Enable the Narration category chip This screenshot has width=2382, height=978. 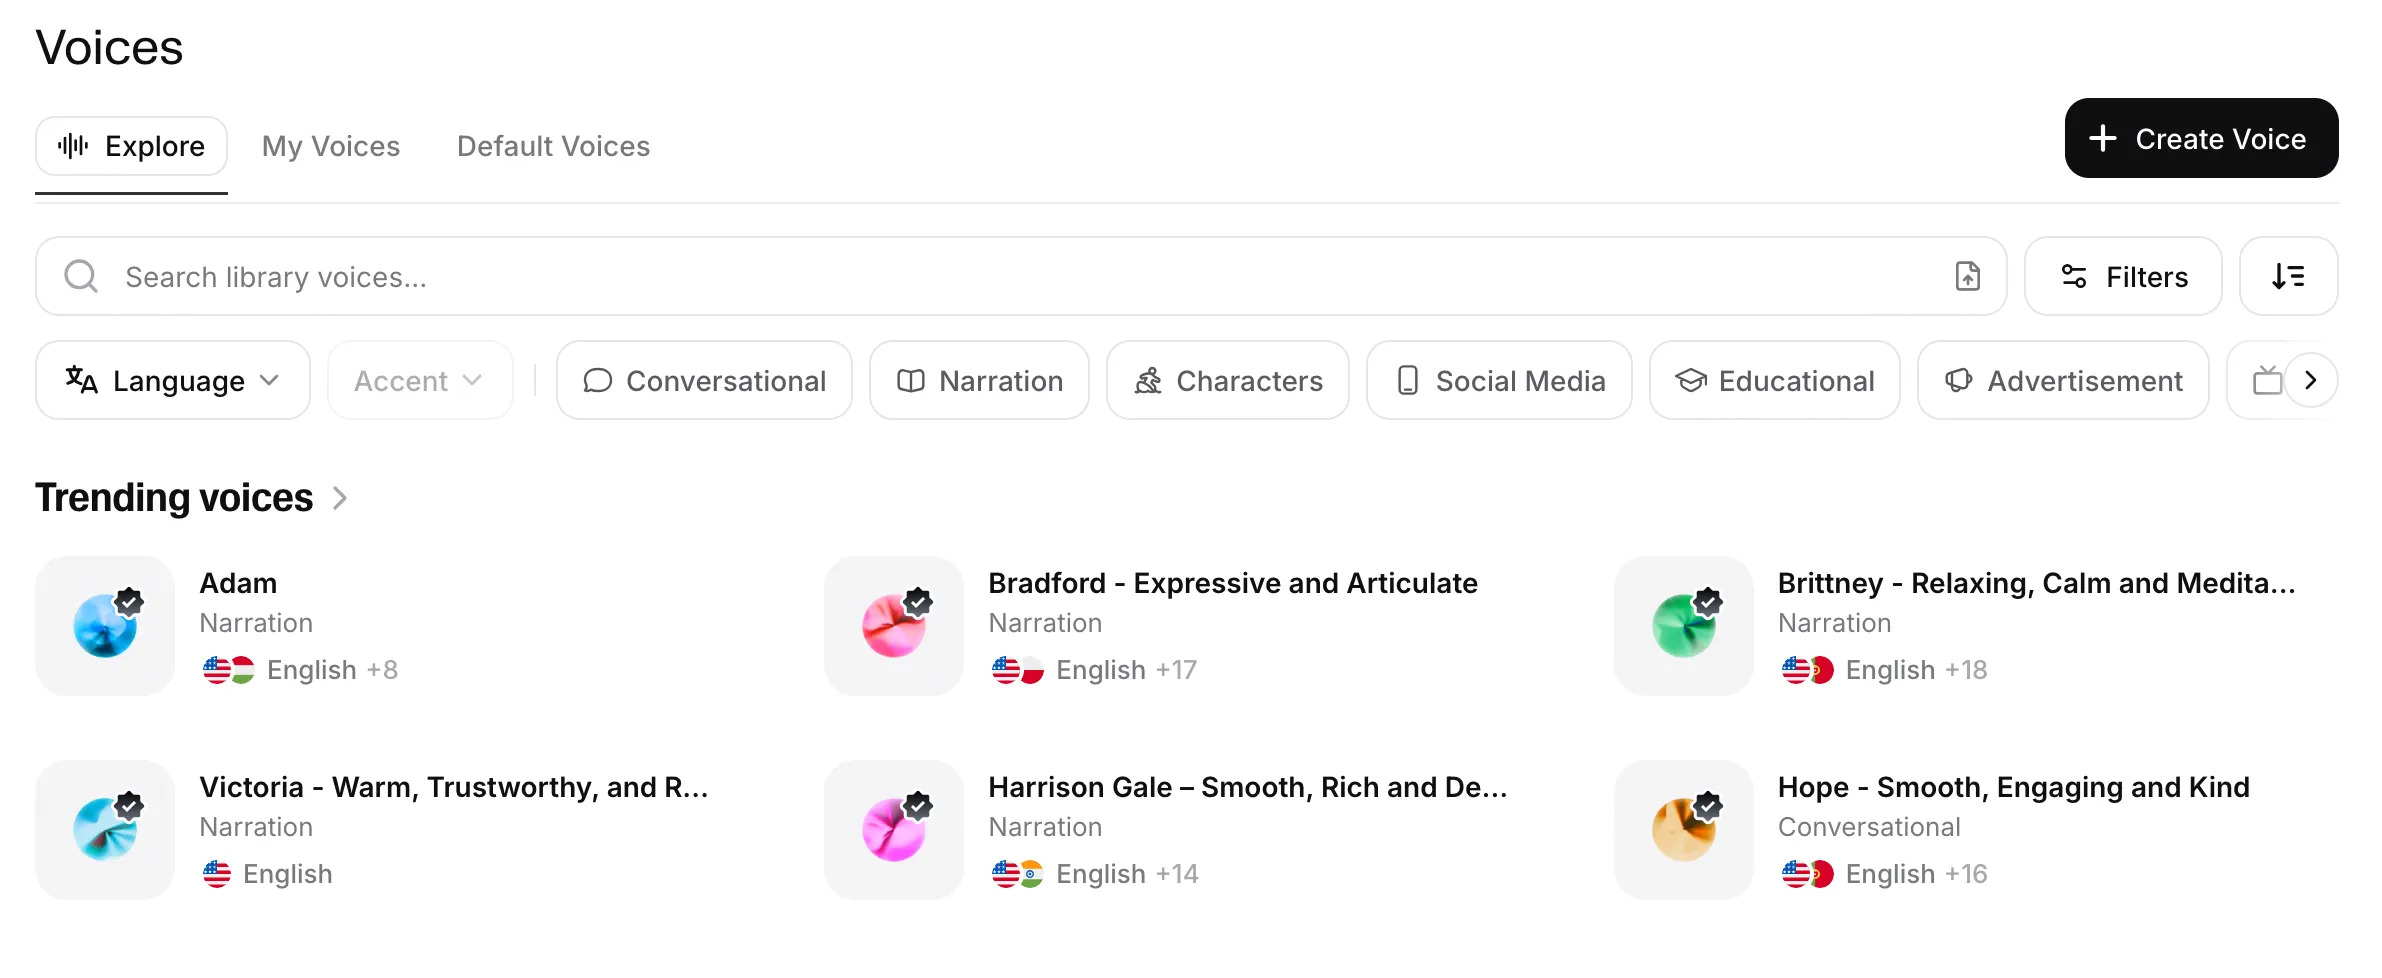point(979,381)
